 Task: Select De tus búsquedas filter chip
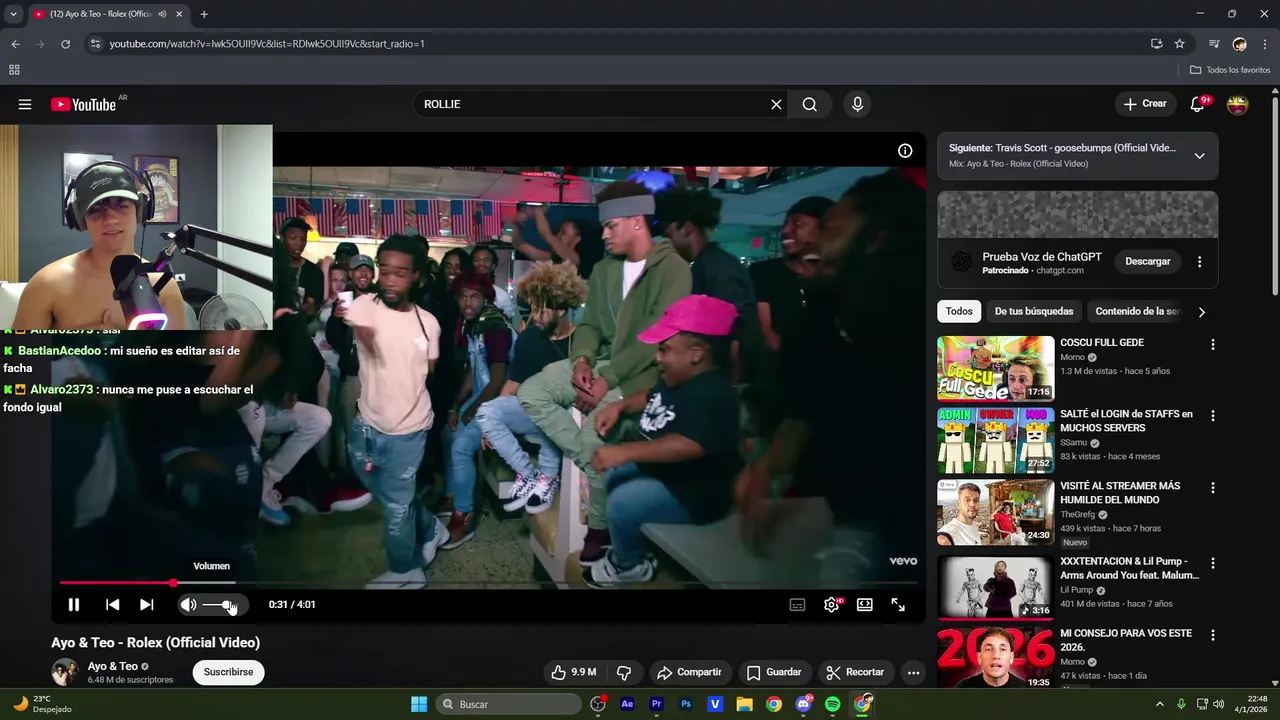tap(1034, 311)
